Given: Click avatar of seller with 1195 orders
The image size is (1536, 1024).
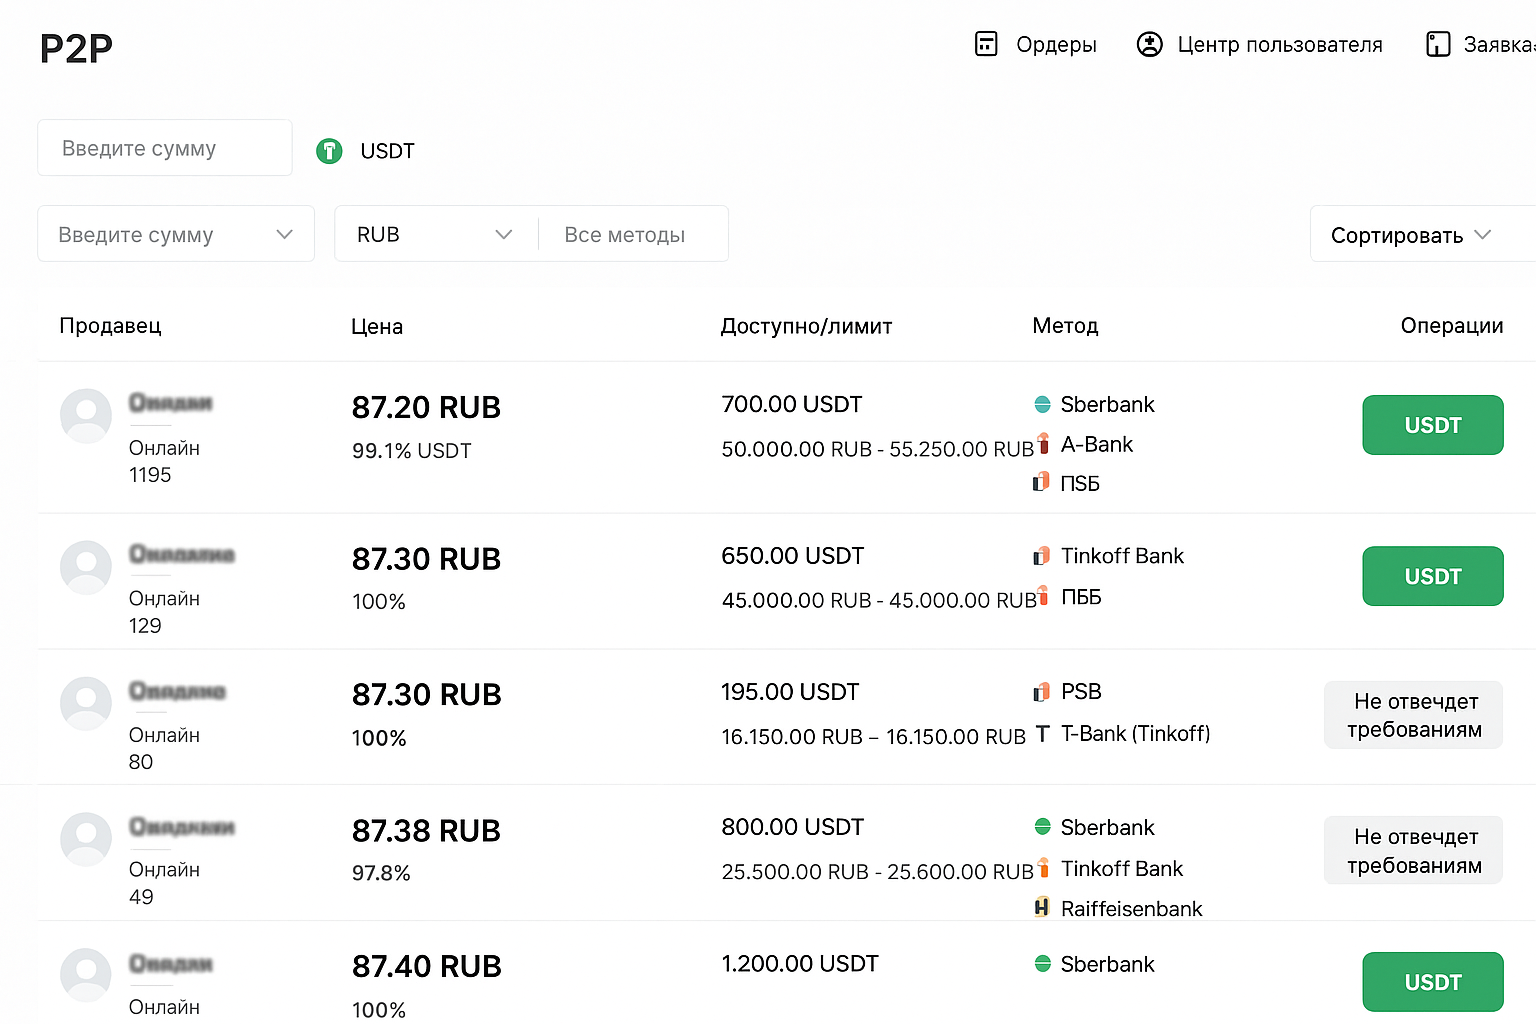Looking at the screenshot, I should 86,415.
